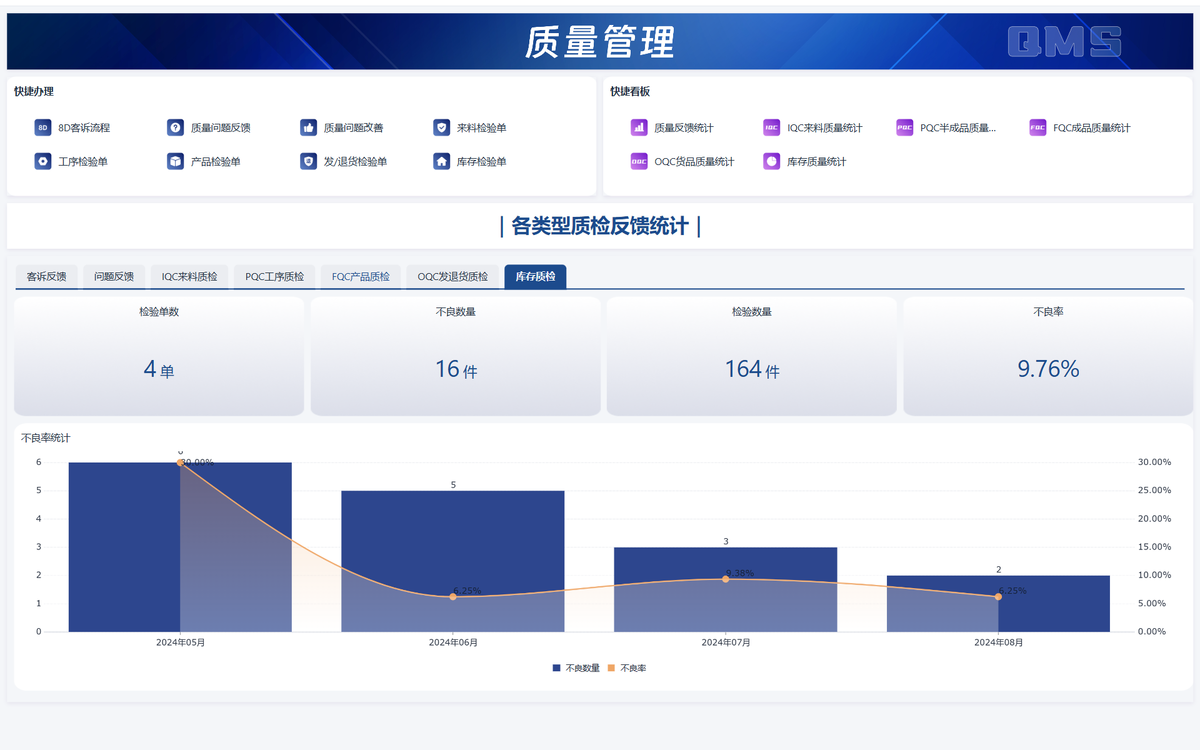Viewport: 1200px width, 750px height.
Task: Open the 8D客诉流程 icon
Action: [x=42, y=128]
